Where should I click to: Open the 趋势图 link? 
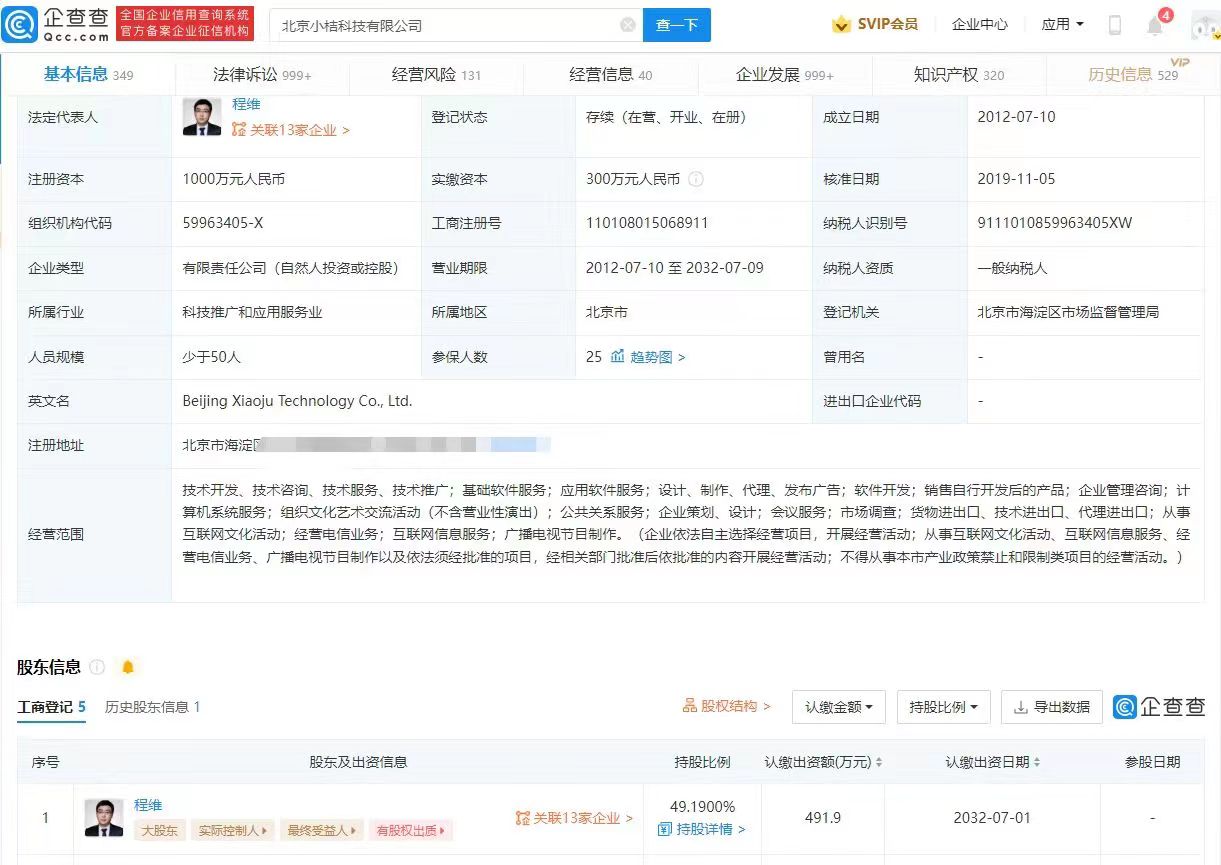tap(657, 356)
